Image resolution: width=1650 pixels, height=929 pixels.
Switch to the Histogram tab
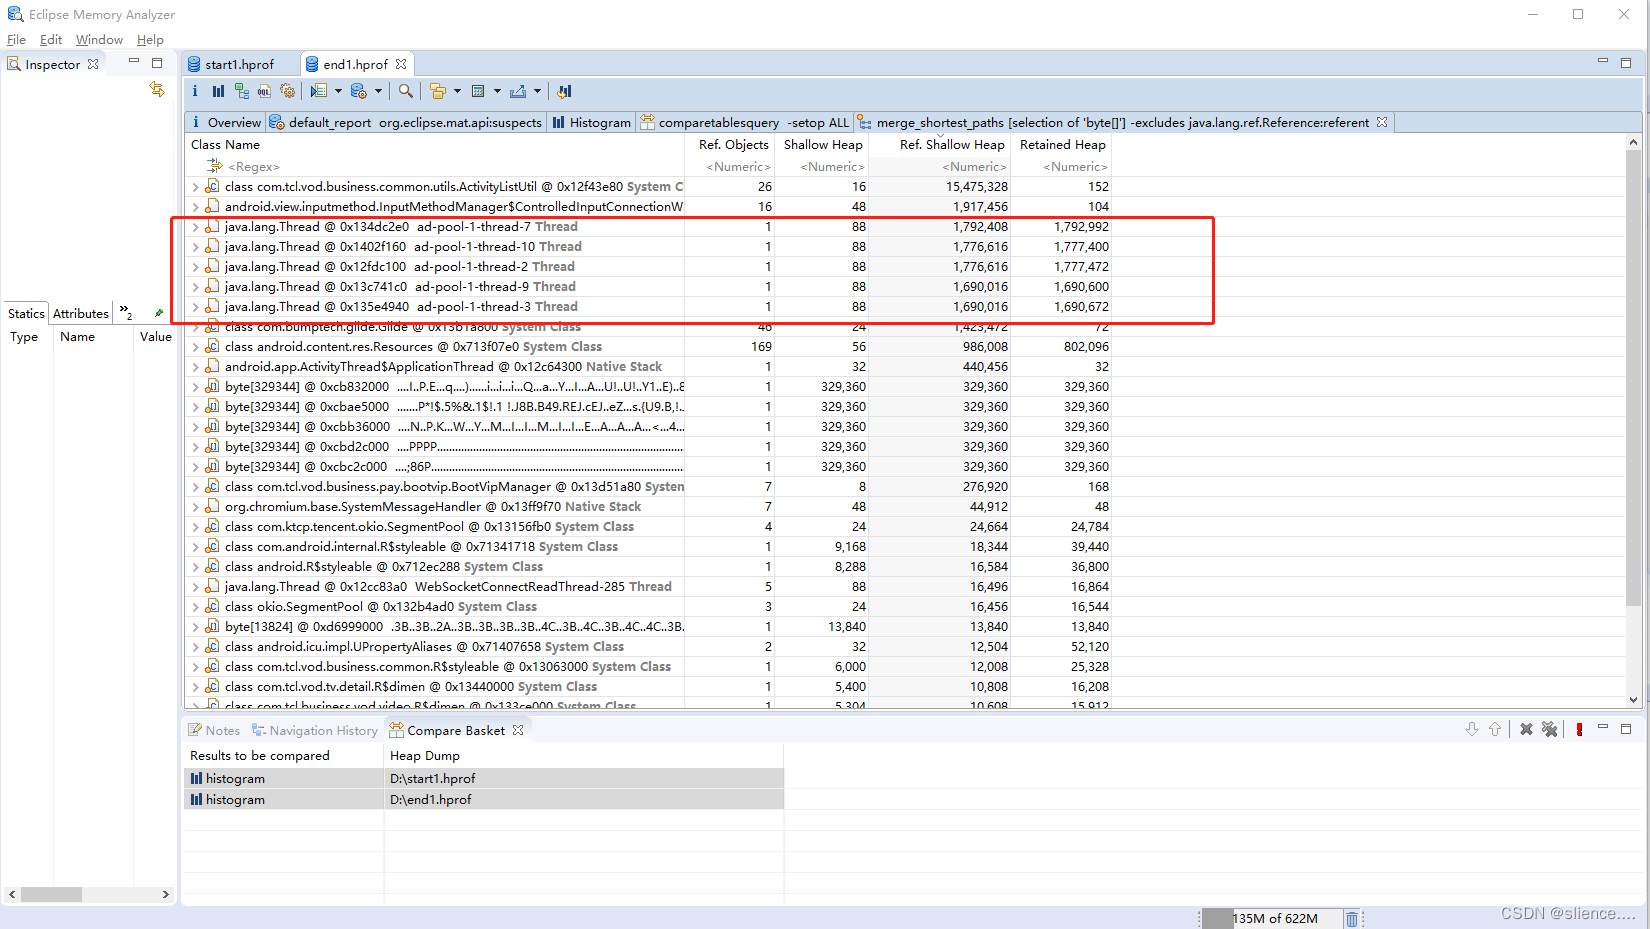coord(590,122)
